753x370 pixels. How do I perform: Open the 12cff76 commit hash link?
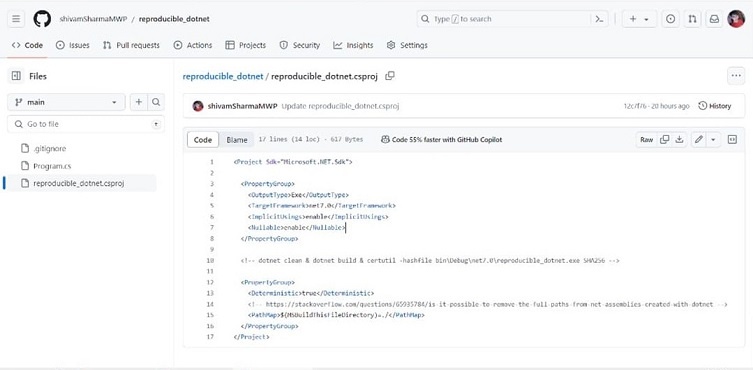pyautogui.click(x=635, y=106)
